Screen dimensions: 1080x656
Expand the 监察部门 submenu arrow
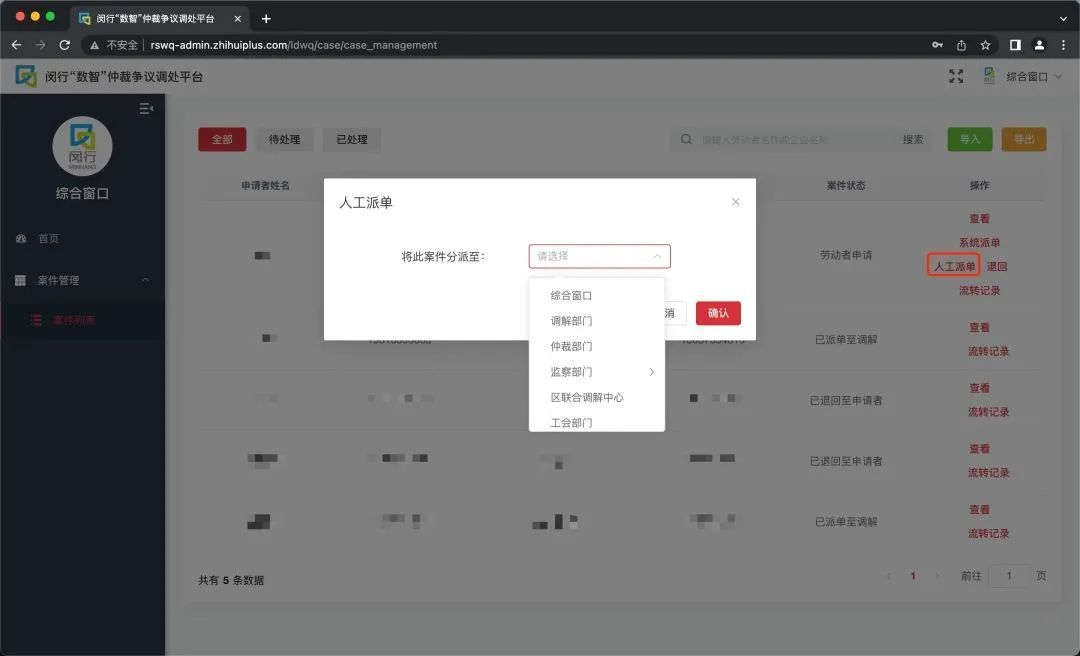(x=652, y=372)
